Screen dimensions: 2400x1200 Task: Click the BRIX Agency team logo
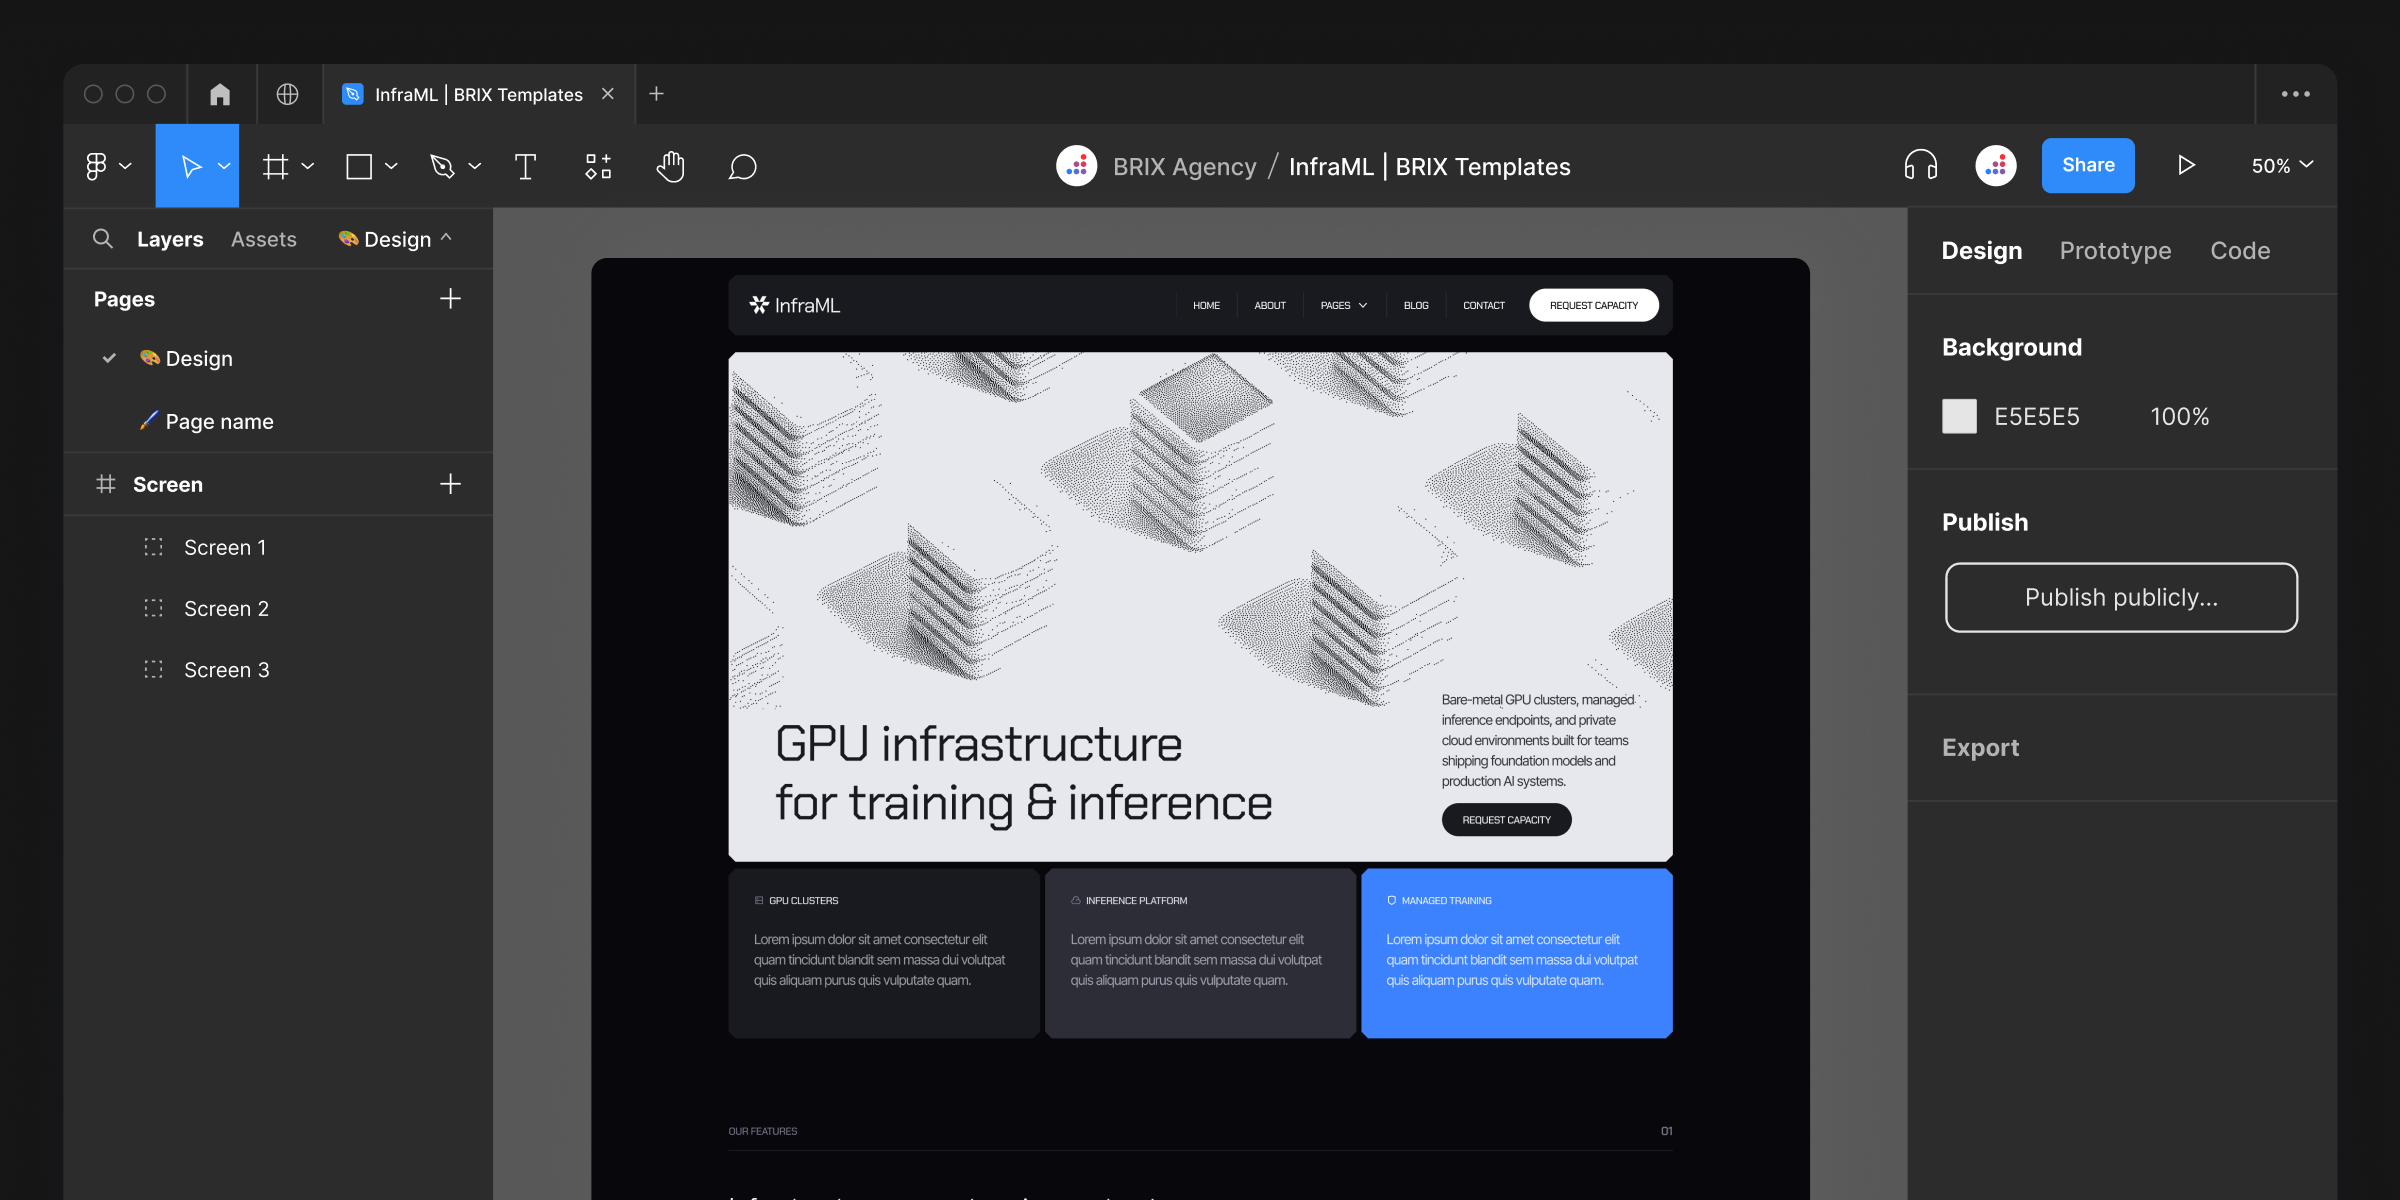point(1077,166)
